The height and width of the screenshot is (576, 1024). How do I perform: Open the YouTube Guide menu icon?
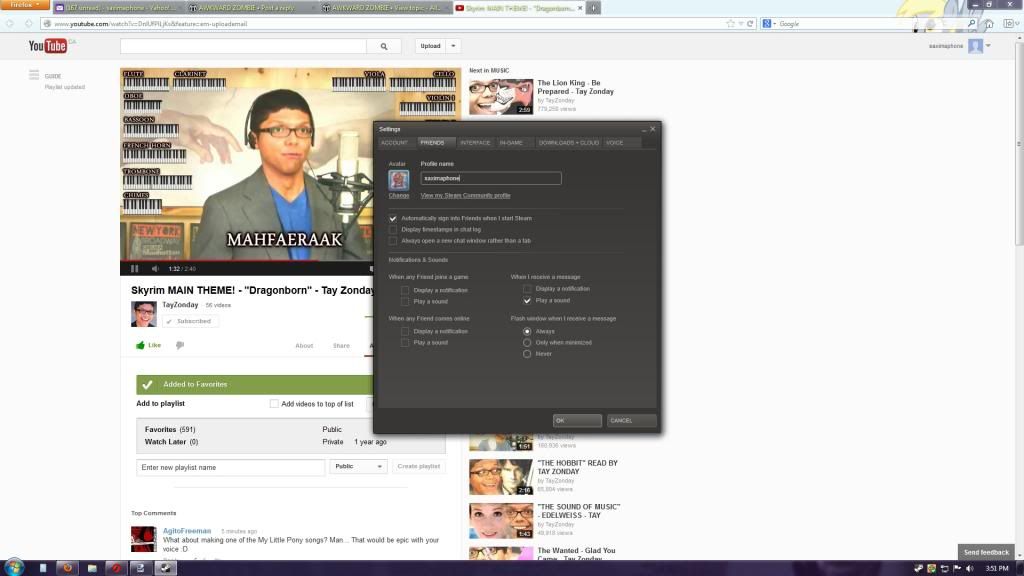point(34,75)
